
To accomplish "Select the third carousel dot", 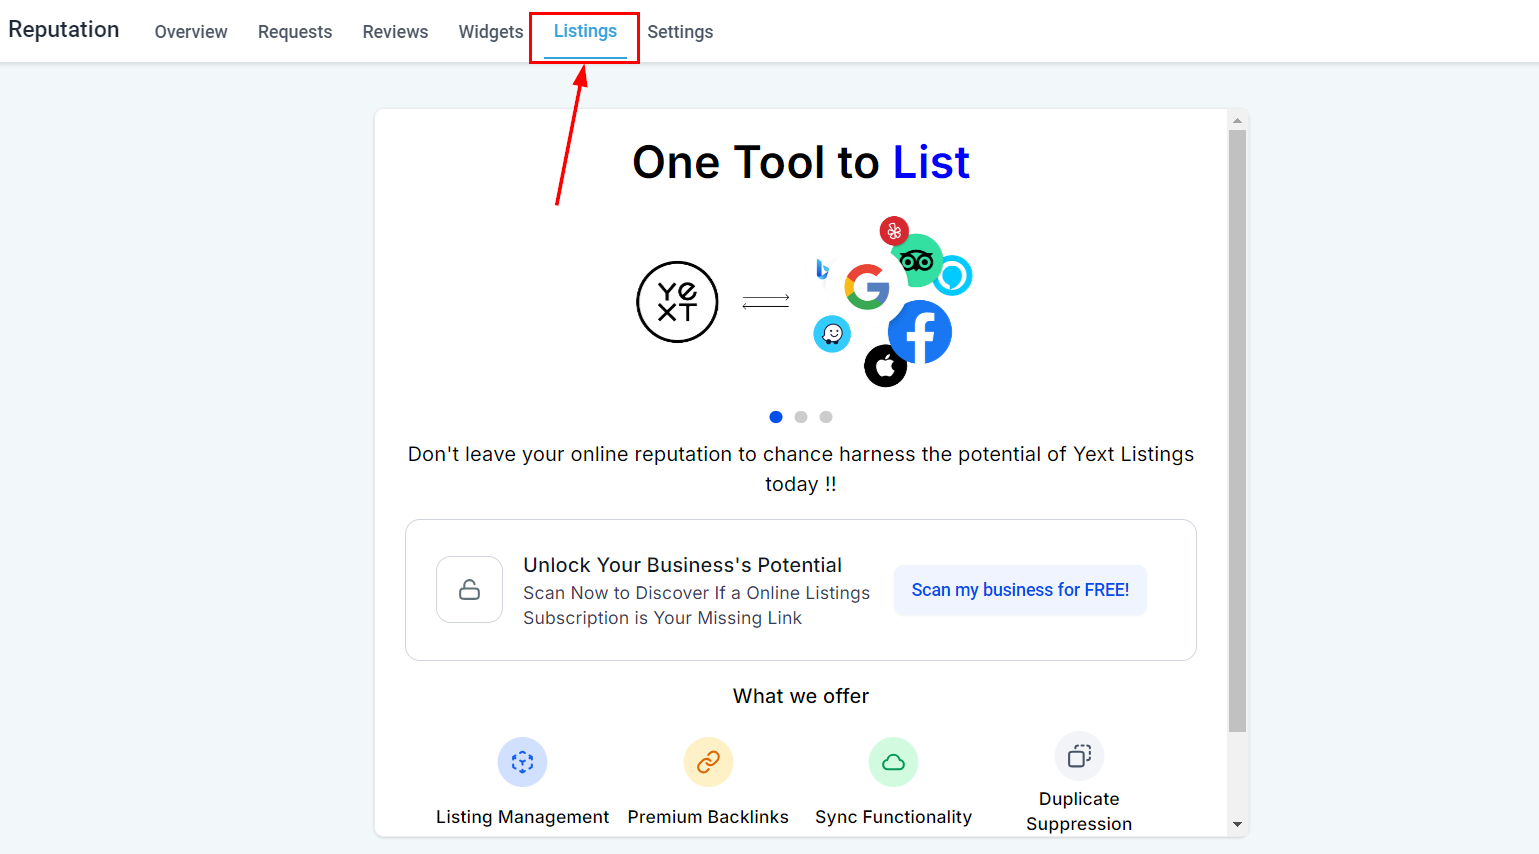I will click(x=826, y=417).
